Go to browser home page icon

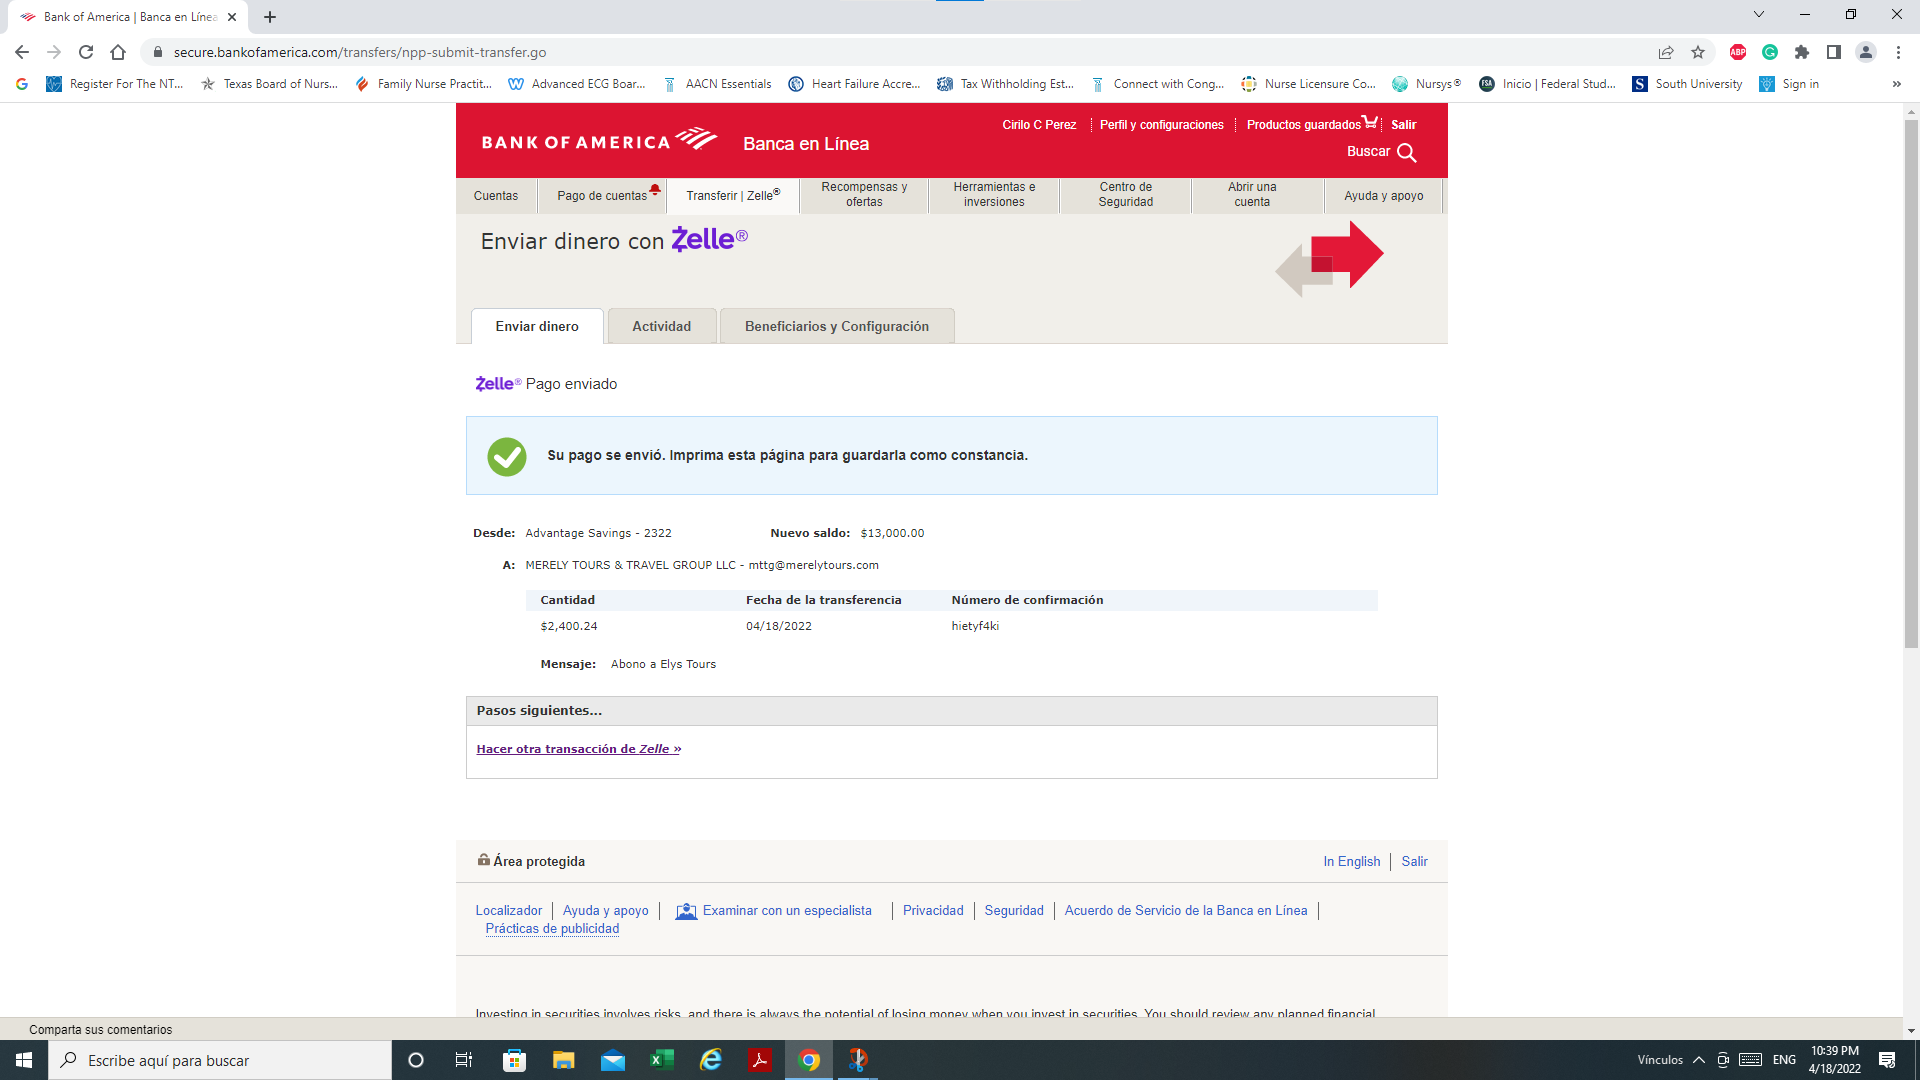click(118, 52)
